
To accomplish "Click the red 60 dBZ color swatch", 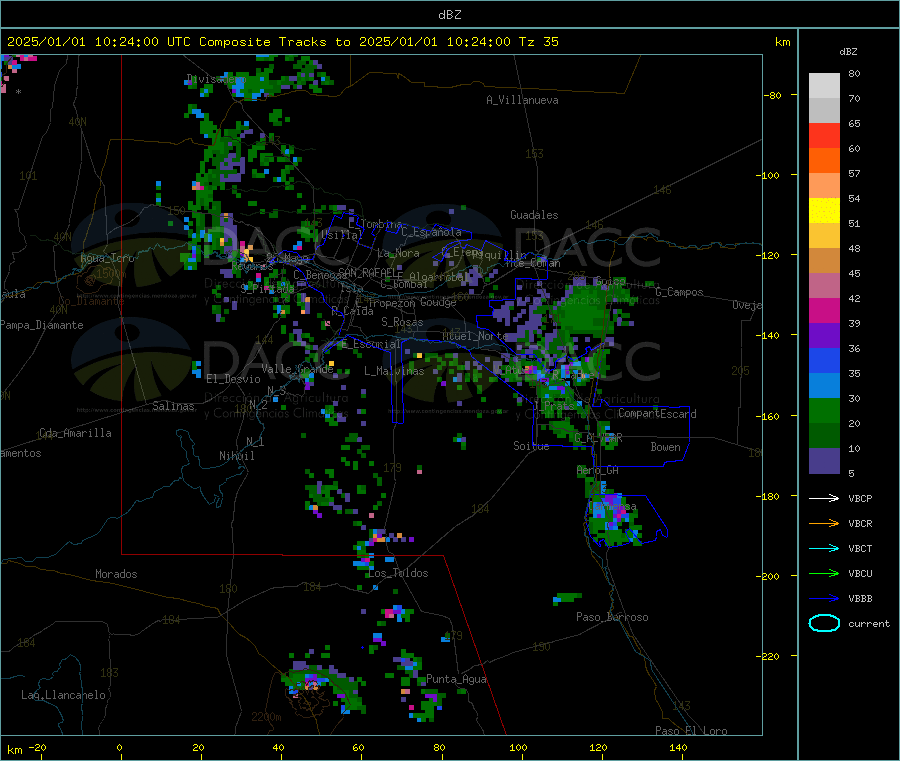I will click(824, 135).
